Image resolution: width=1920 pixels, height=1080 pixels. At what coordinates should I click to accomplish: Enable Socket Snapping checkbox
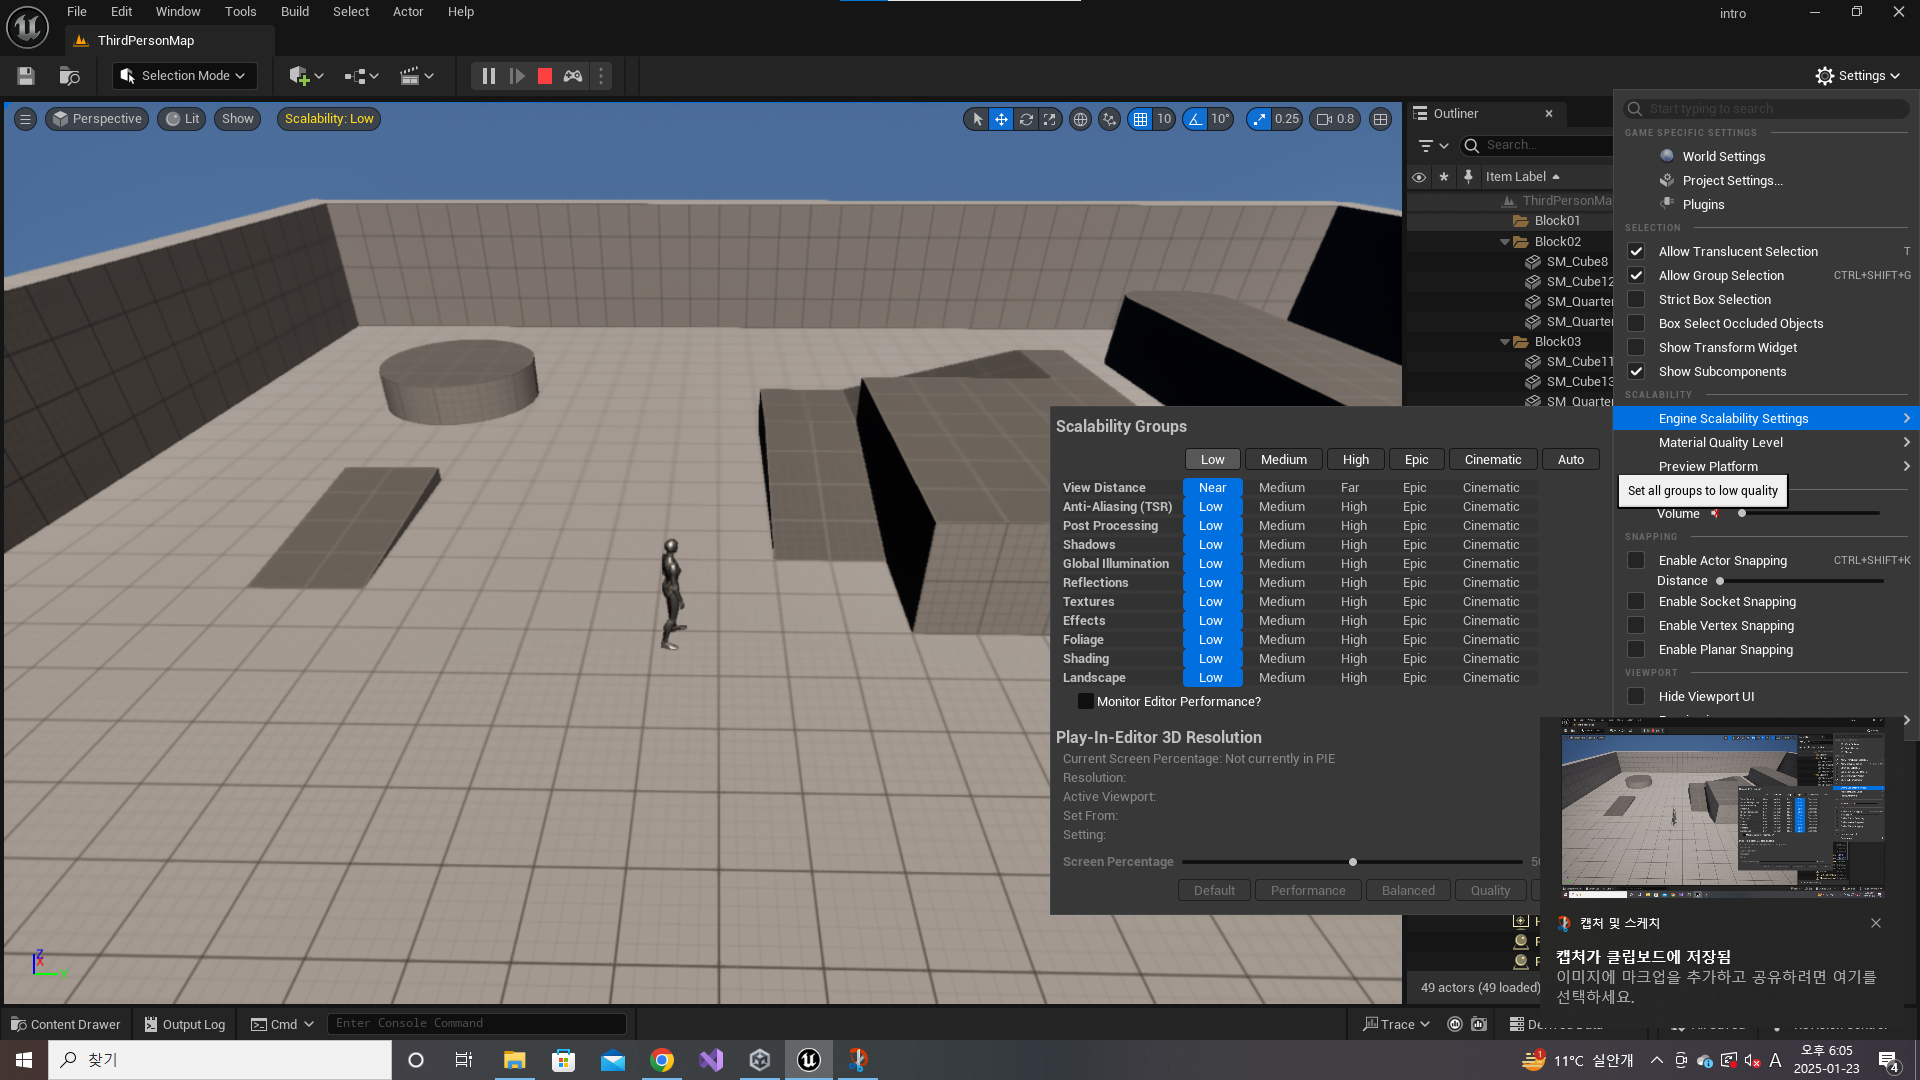(1636, 602)
